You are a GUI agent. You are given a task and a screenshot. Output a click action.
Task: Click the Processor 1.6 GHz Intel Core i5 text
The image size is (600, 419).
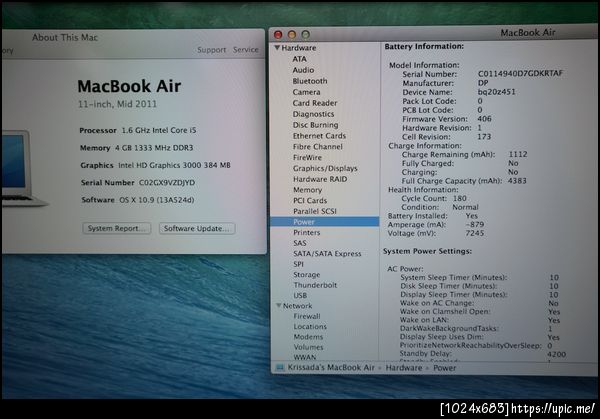pyautogui.click(x=138, y=130)
